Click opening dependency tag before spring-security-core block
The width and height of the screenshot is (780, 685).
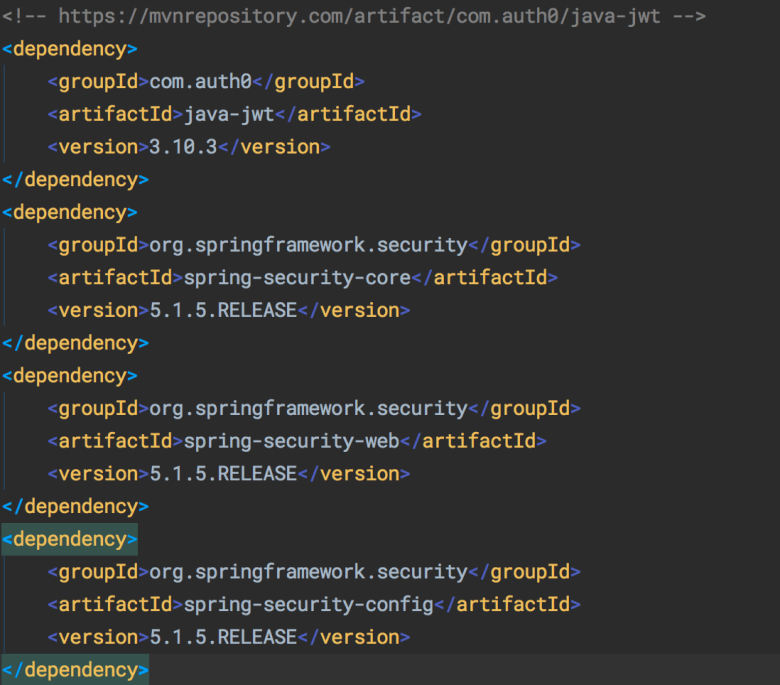tap(70, 212)
